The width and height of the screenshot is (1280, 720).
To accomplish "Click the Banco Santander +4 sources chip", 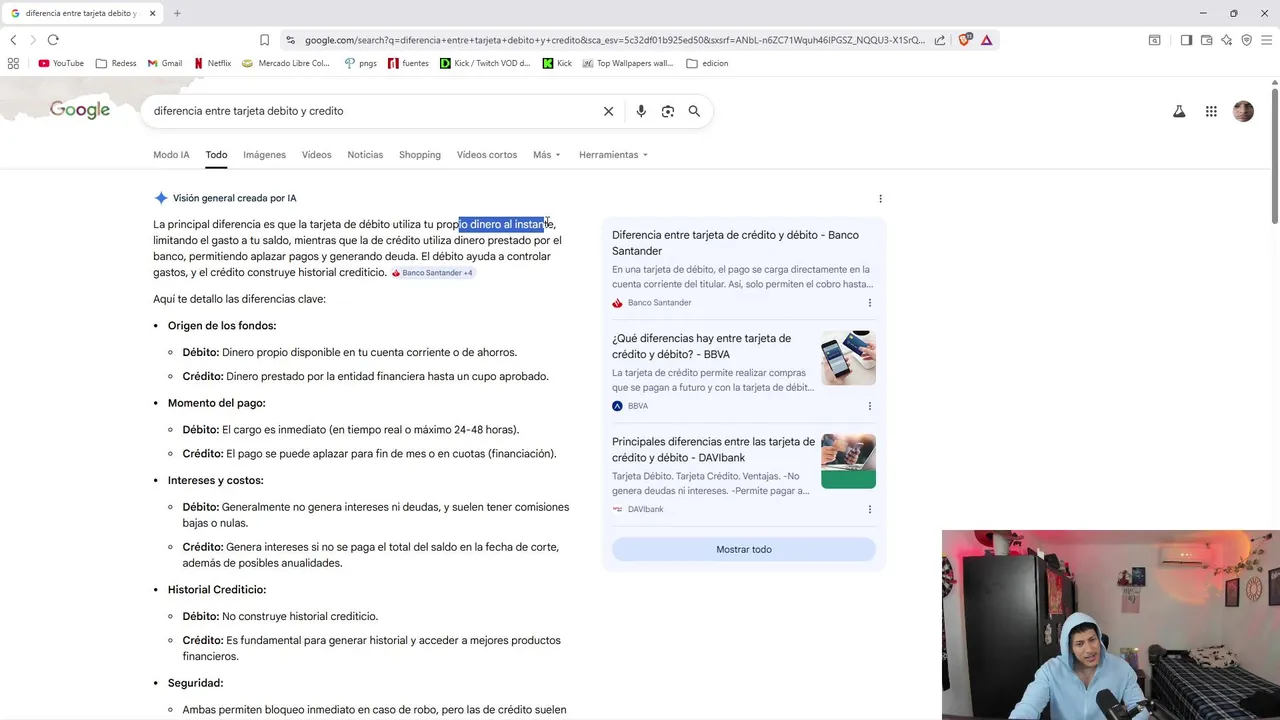I will 432,273.
